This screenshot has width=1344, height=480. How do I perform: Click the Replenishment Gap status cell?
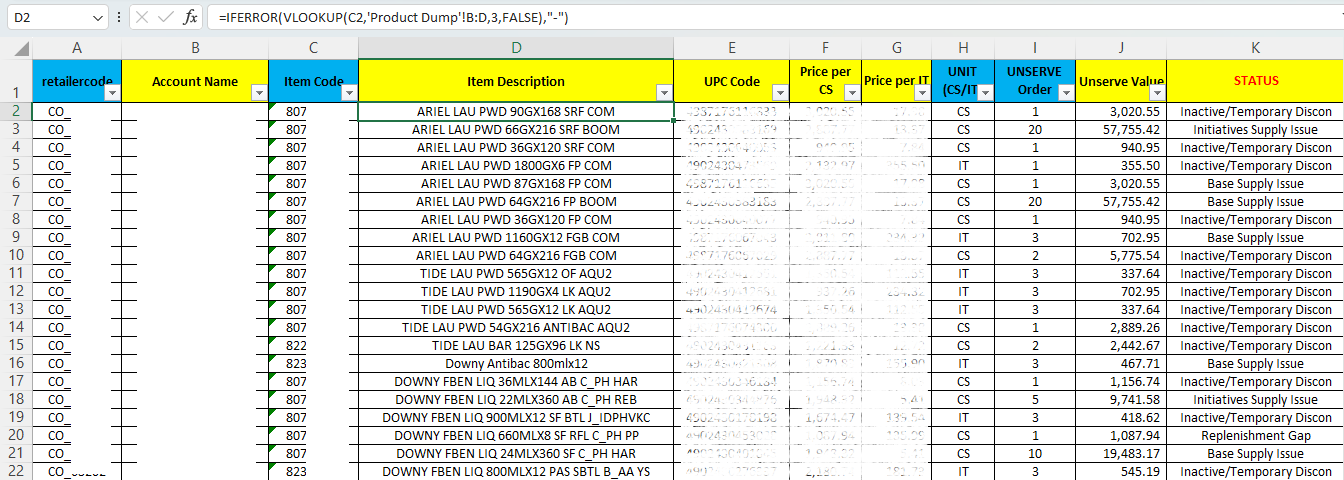point(1255,435)
